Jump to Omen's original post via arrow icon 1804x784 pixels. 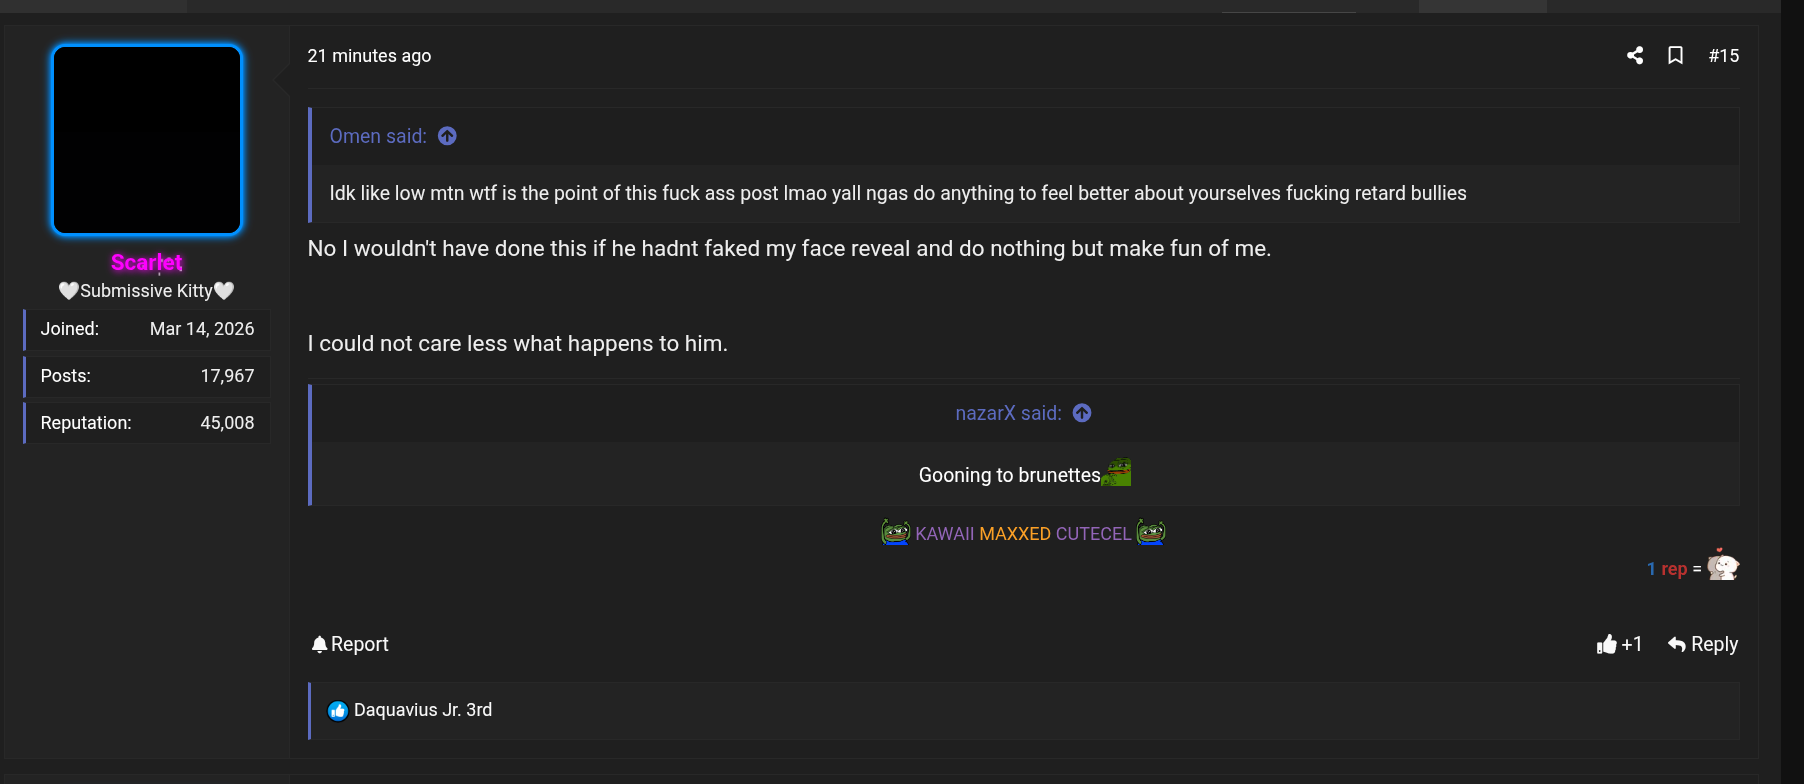pos(447,136)
